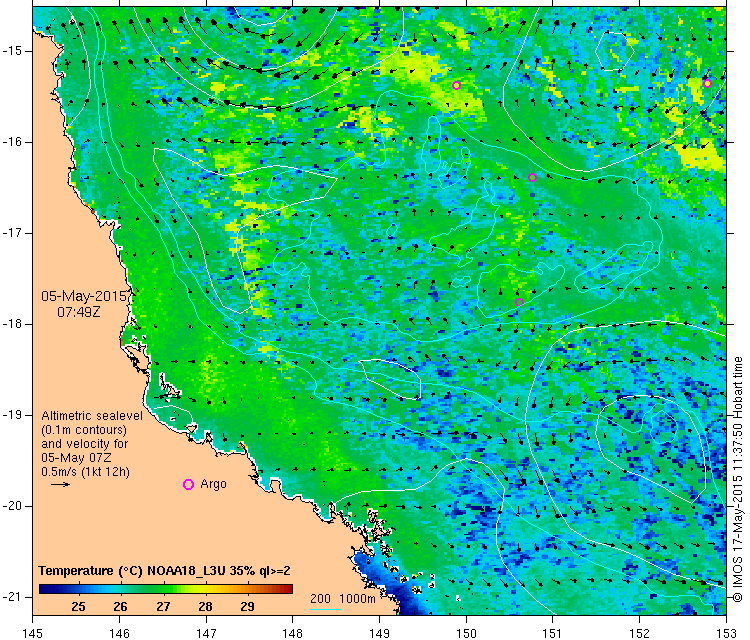Image resolution: width=750 pixels, height=640 pixels.
Task: Click the 0.5m/s reference velocity arrow
Action: [61, 485]
